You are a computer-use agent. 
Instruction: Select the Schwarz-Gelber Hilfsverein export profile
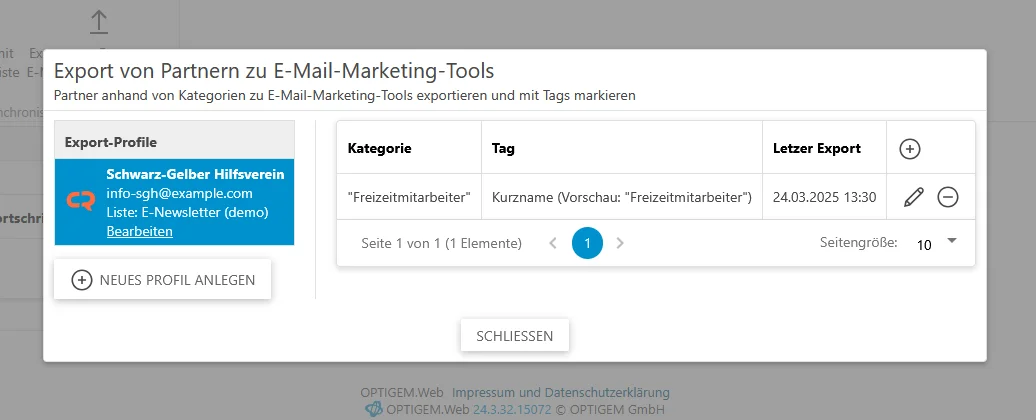(174, 202)
